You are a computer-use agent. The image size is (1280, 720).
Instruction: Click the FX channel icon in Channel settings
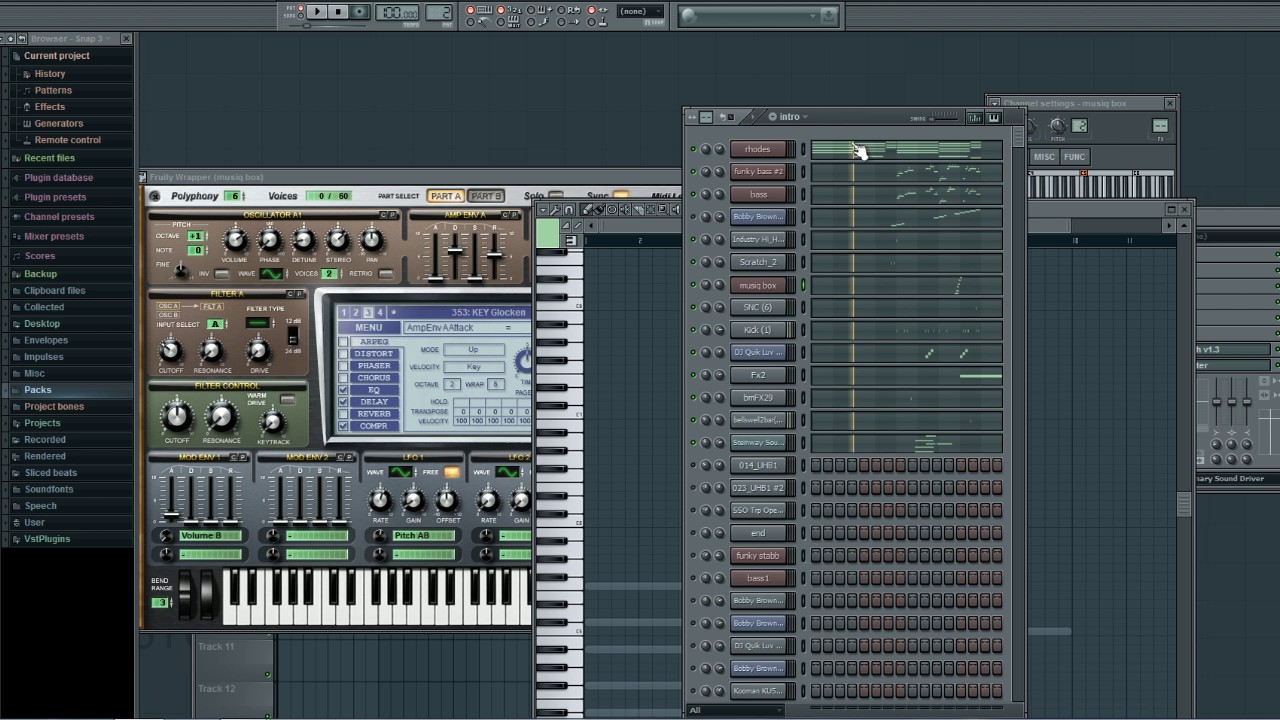[1159, 126]
